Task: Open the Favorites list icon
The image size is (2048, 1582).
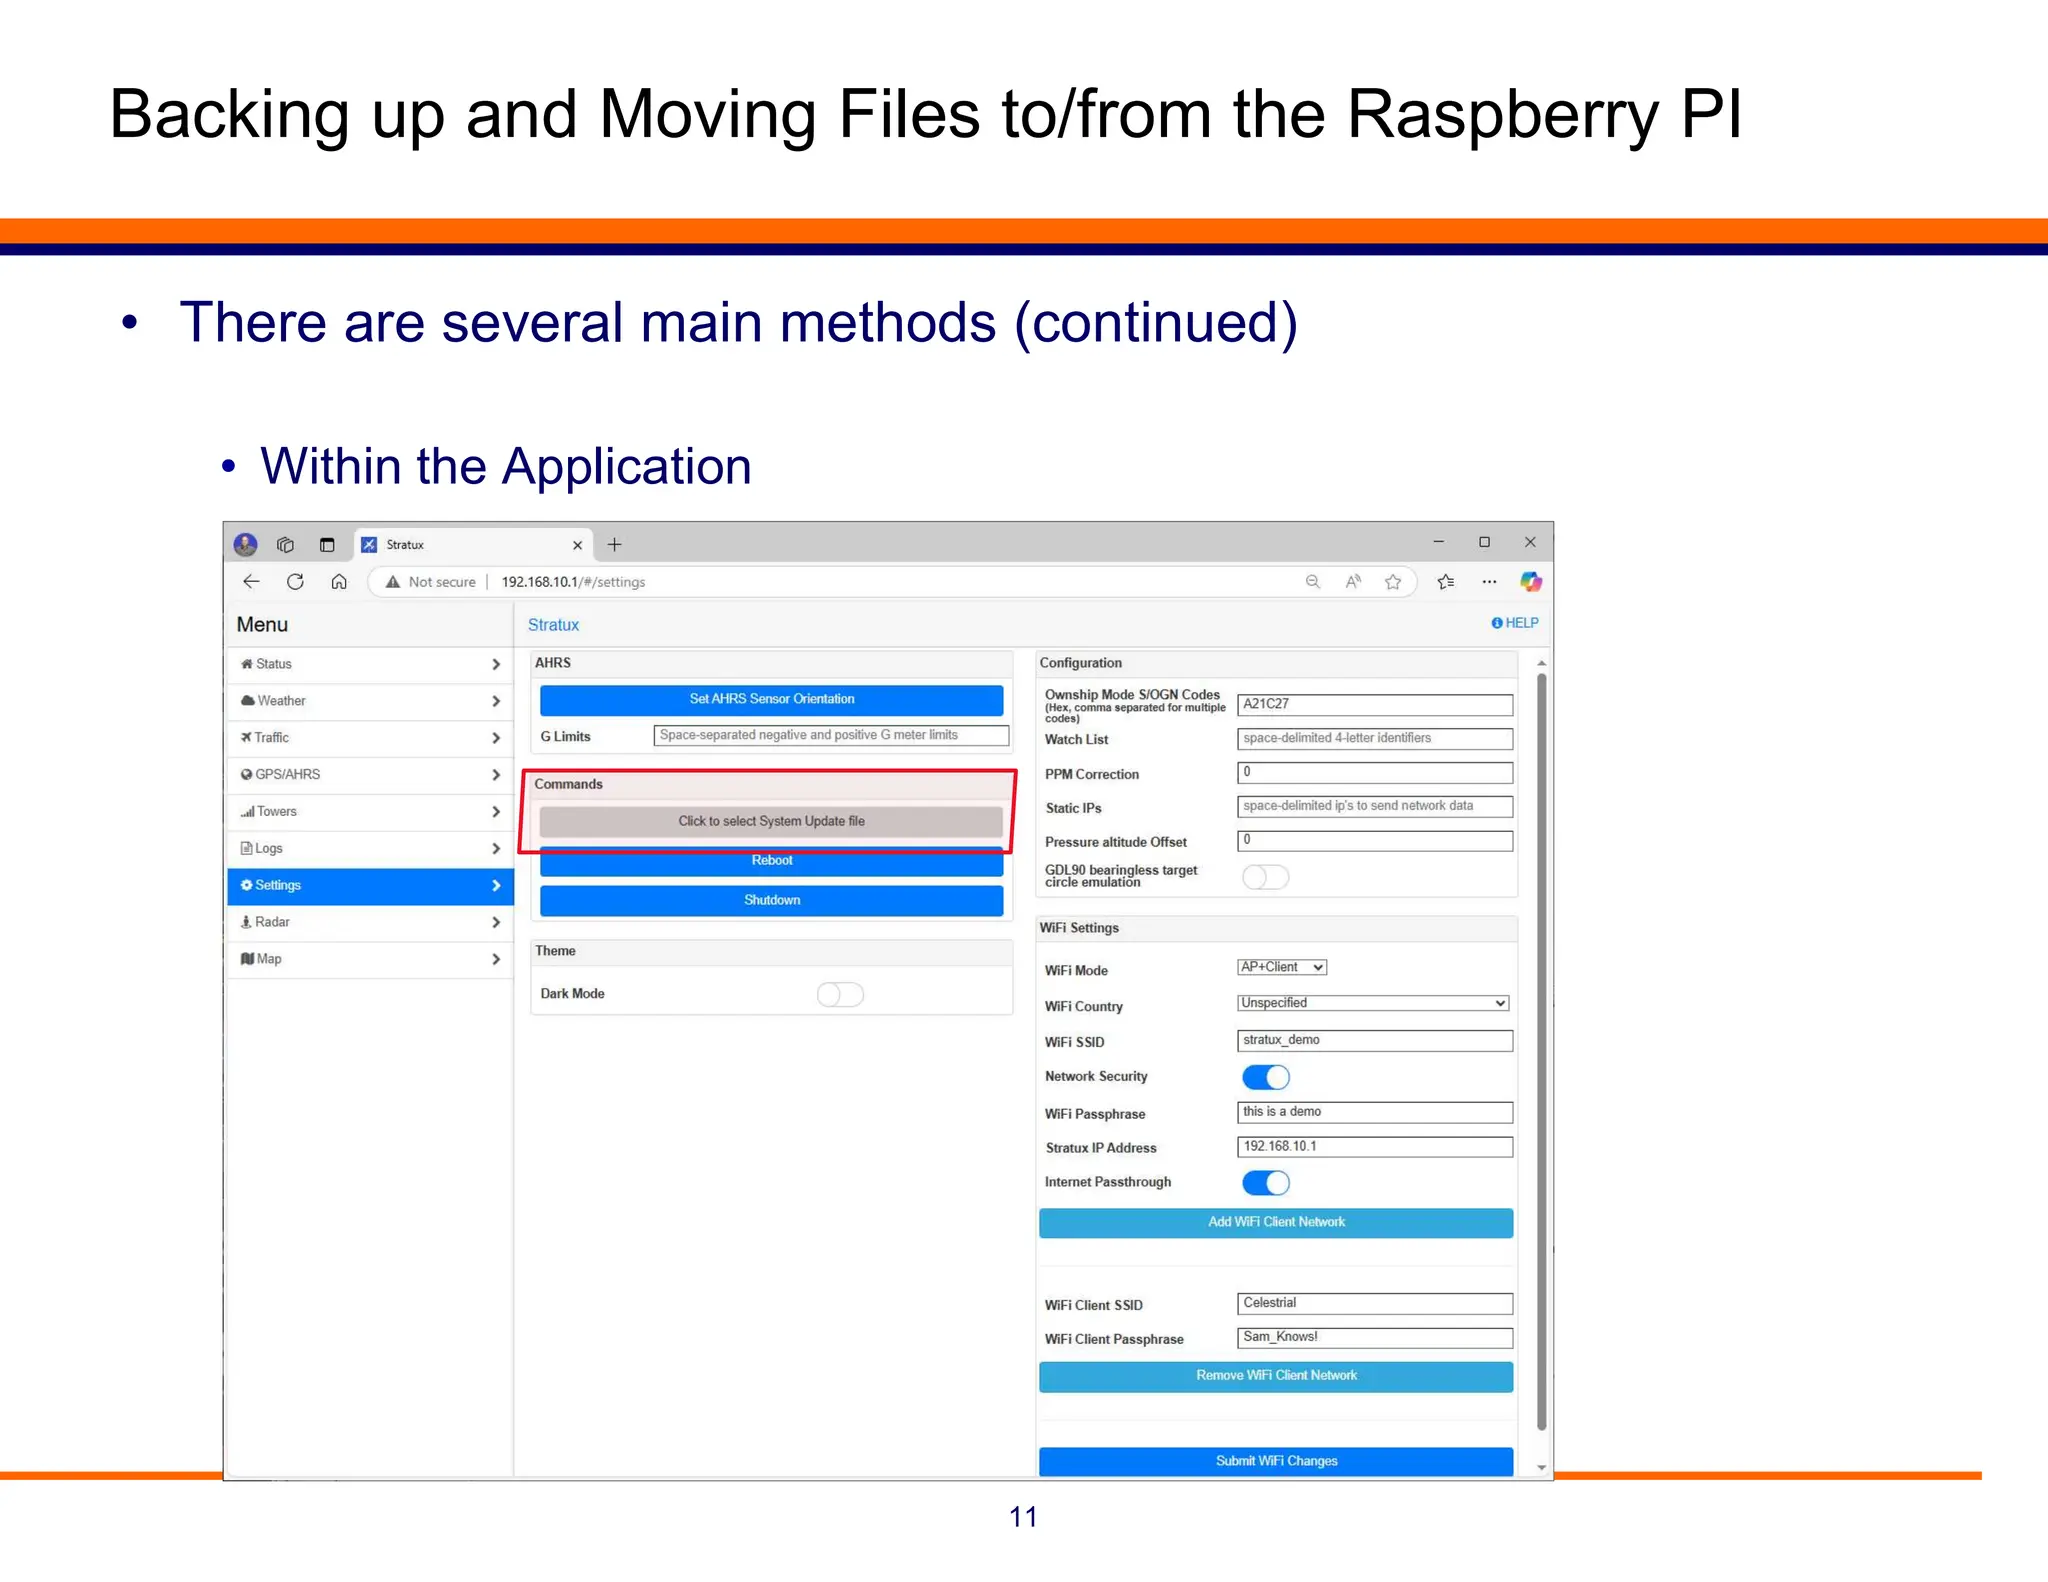Action: coord(1445,582)
